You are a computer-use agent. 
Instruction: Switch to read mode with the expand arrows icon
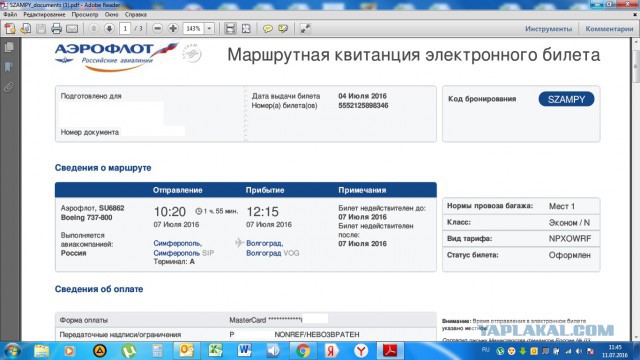pyautogui.click(x=305, y=29)
